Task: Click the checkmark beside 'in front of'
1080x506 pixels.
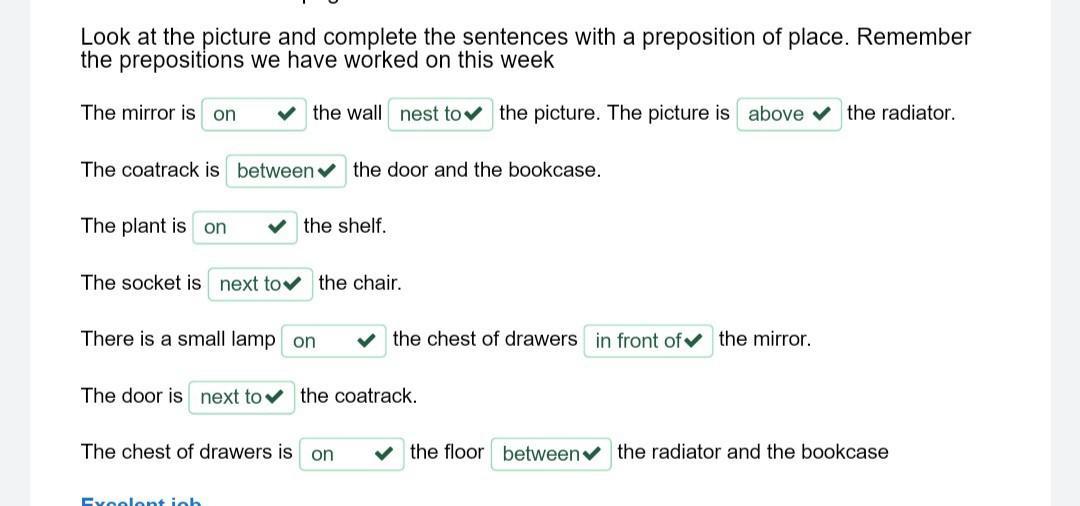Action: 694,341
